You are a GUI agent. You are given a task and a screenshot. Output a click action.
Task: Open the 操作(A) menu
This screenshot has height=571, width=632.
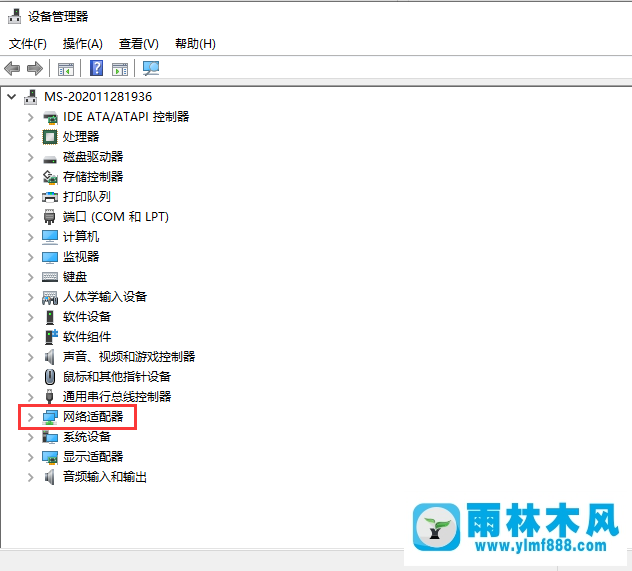(83, 44)
